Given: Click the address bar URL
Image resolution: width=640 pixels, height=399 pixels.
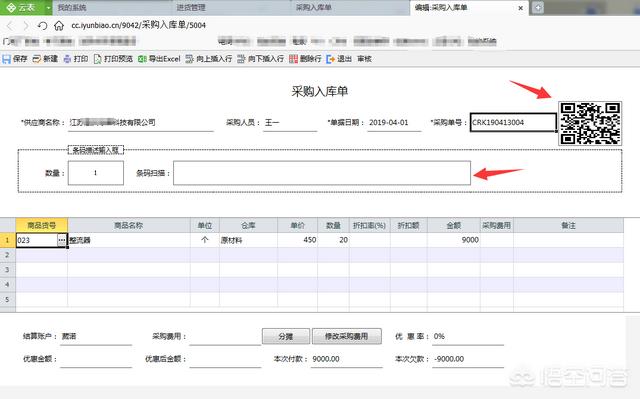Looking at the screenshot, I should (138, 25).
